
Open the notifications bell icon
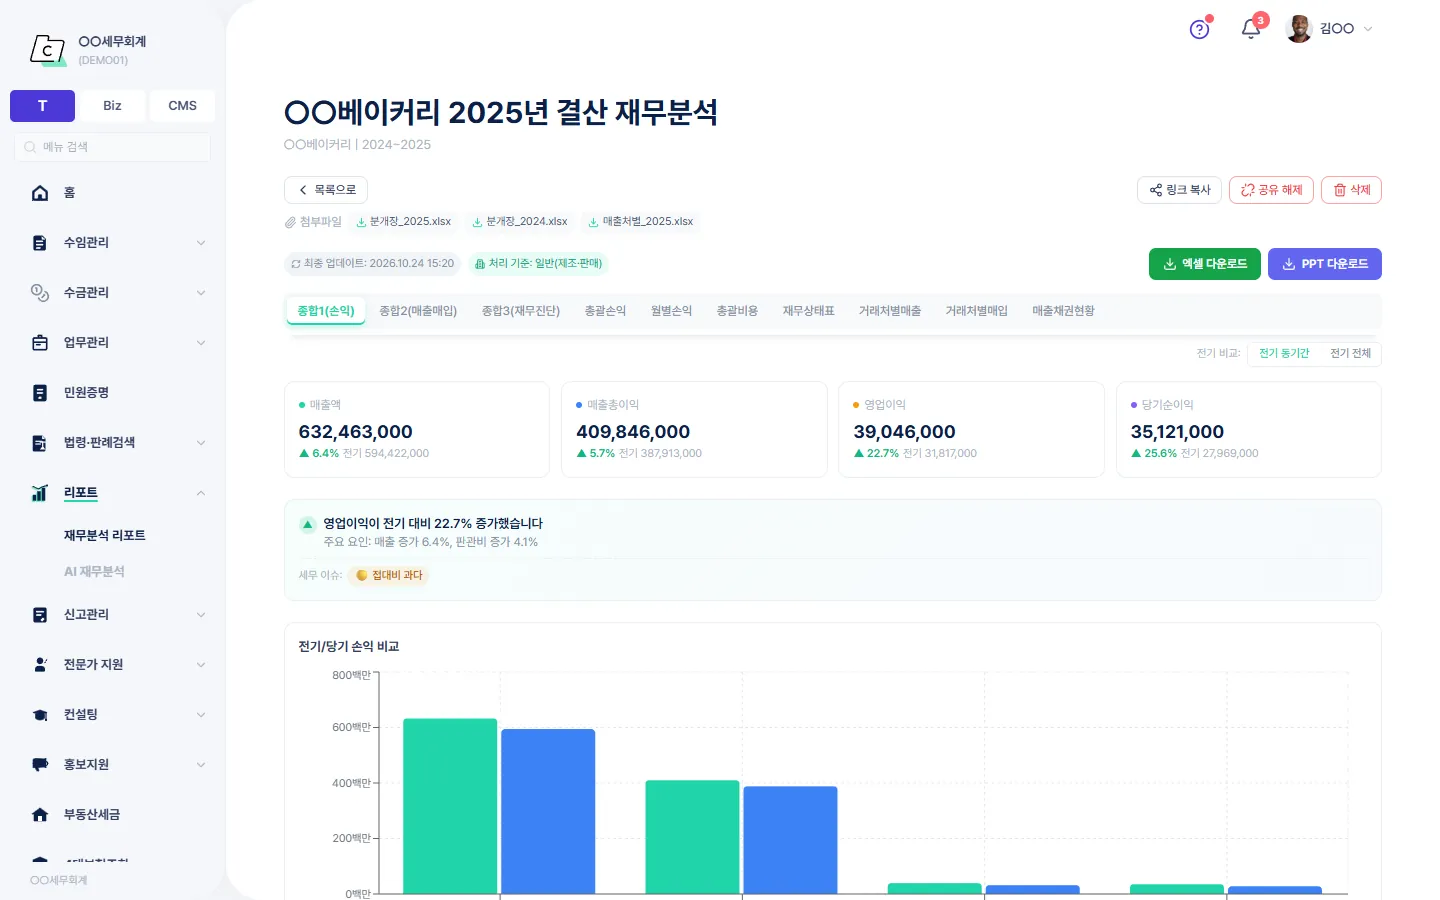point(1250,29)
